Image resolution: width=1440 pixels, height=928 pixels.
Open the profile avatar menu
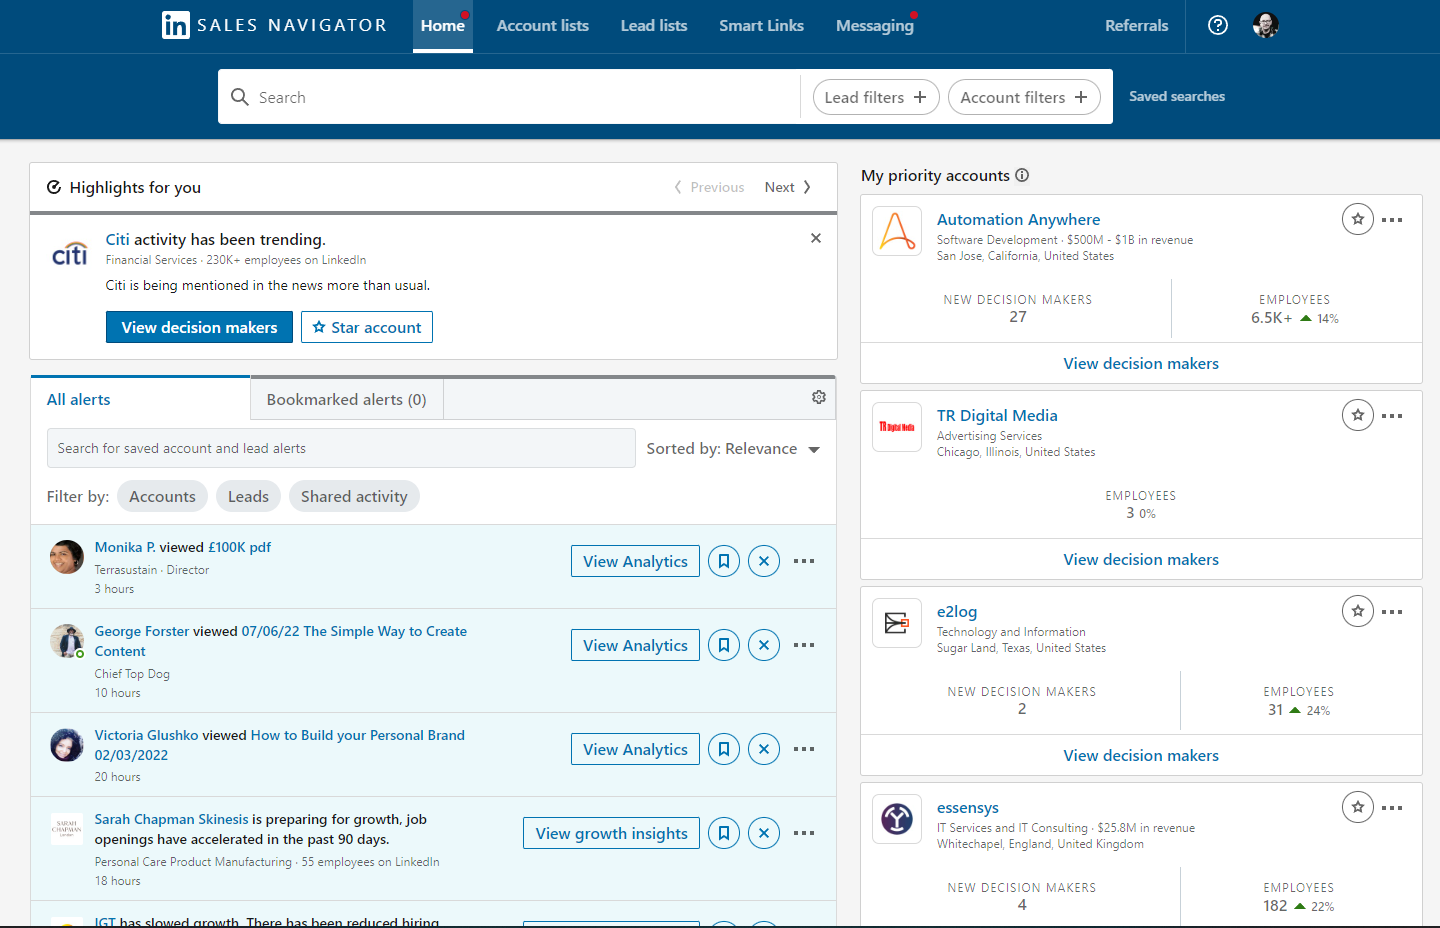[x=1266, y=25]
